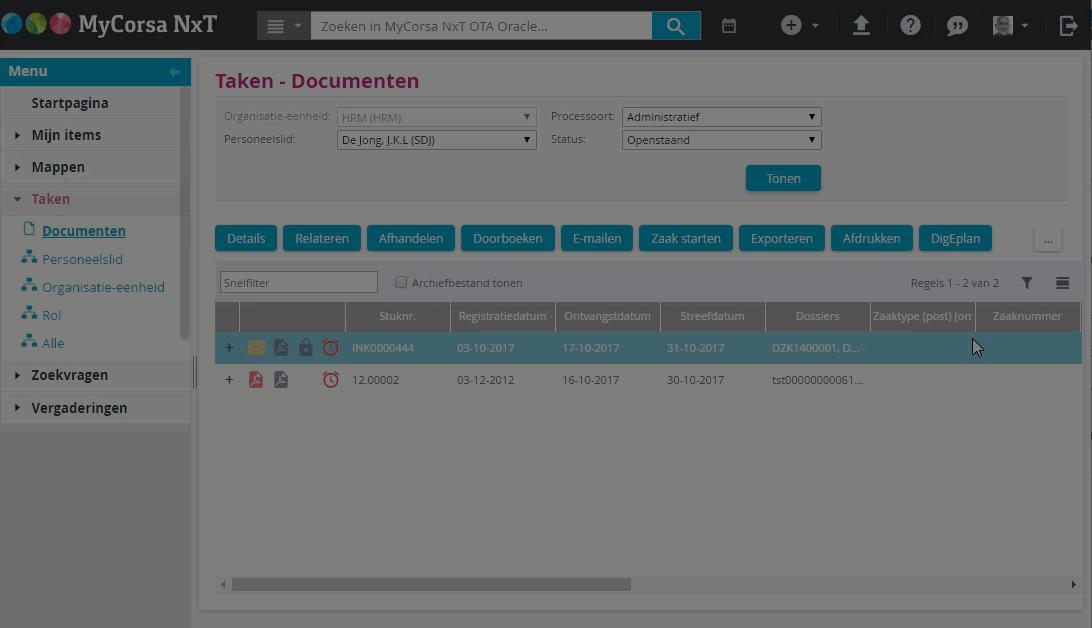Expand Zoekvragen in menu

(17, 375)
